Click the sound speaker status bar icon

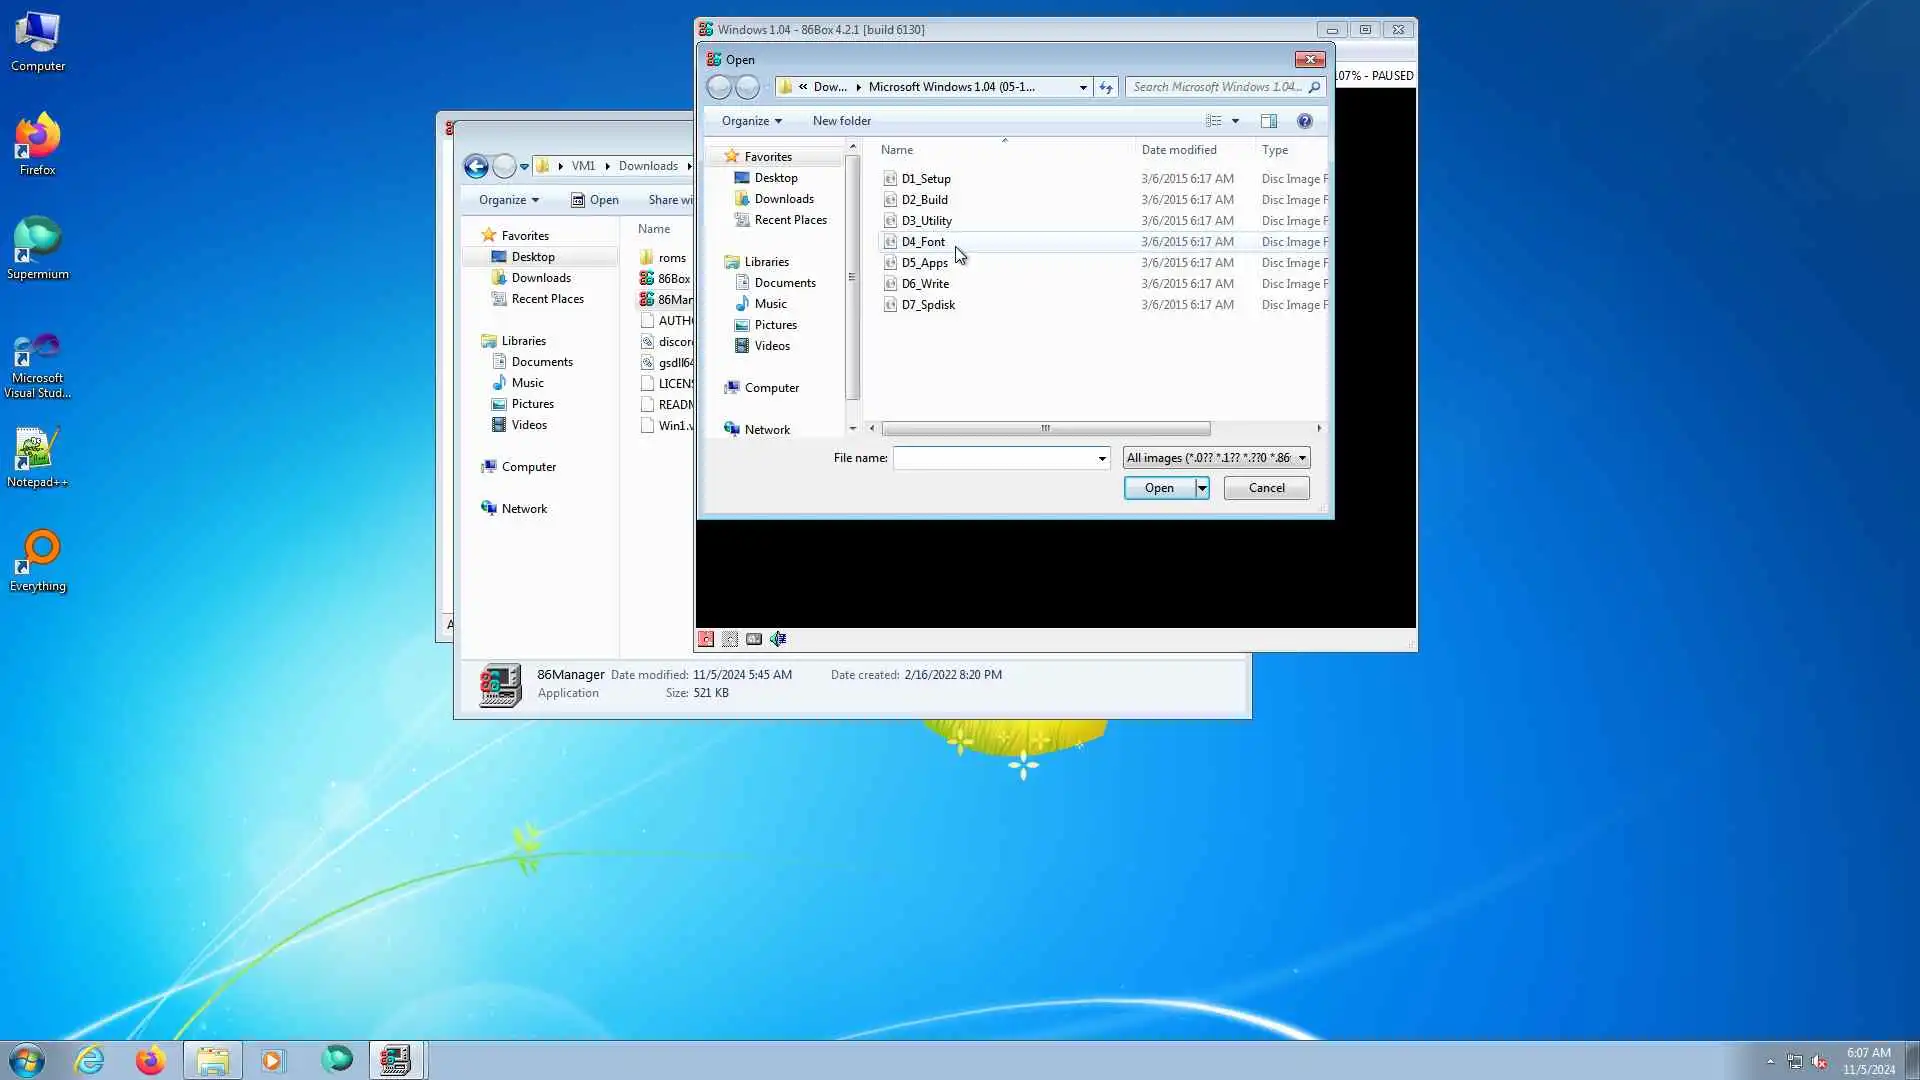pos(778,639)
